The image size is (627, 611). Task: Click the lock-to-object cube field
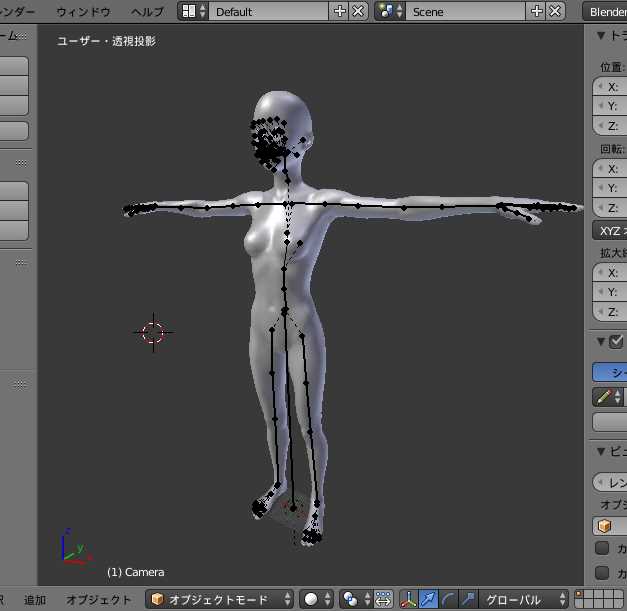(x=610, y=526)
